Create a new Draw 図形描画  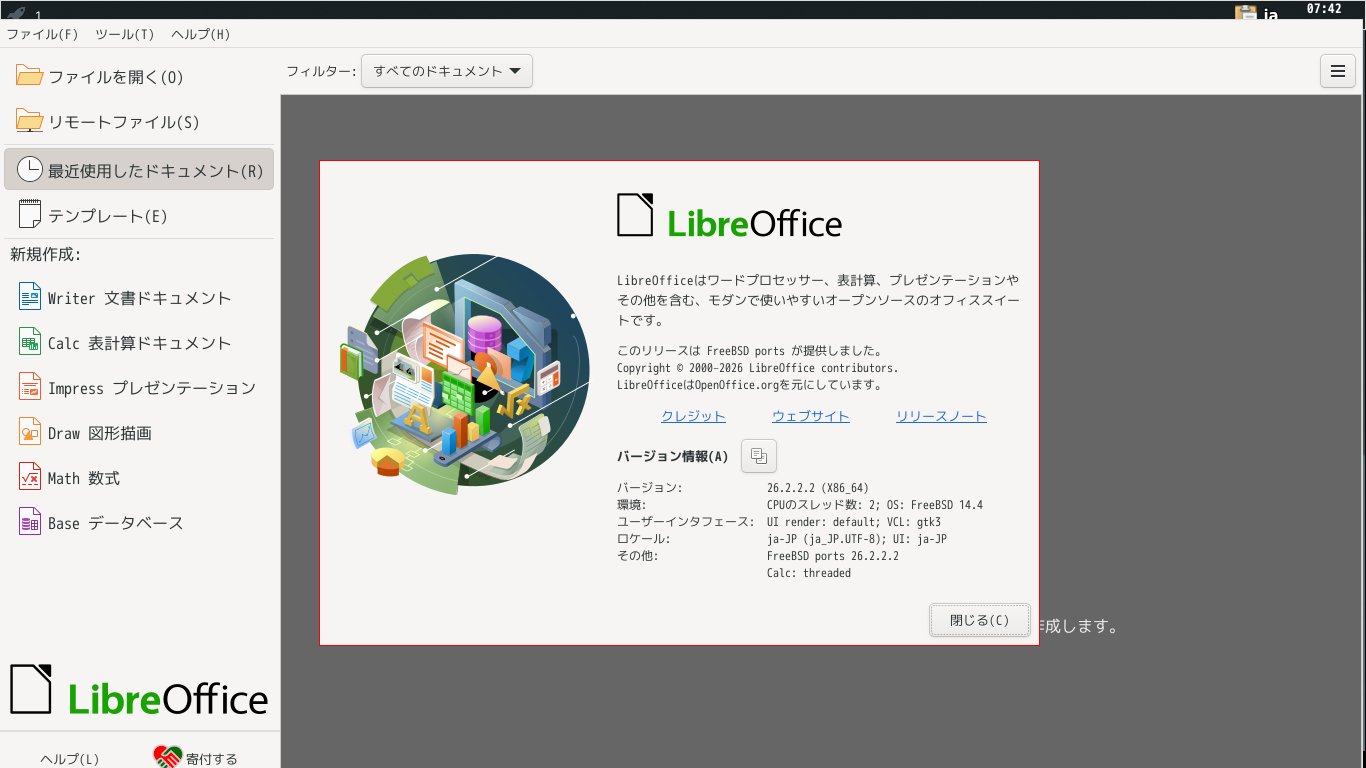[x=139, y=433]
